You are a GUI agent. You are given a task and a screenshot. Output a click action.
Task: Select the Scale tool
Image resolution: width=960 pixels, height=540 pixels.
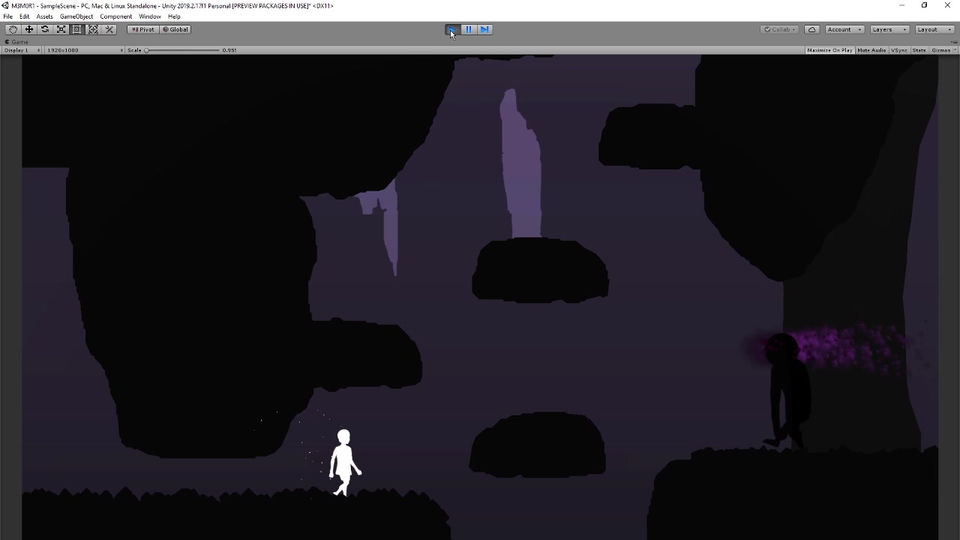[61, 29]
